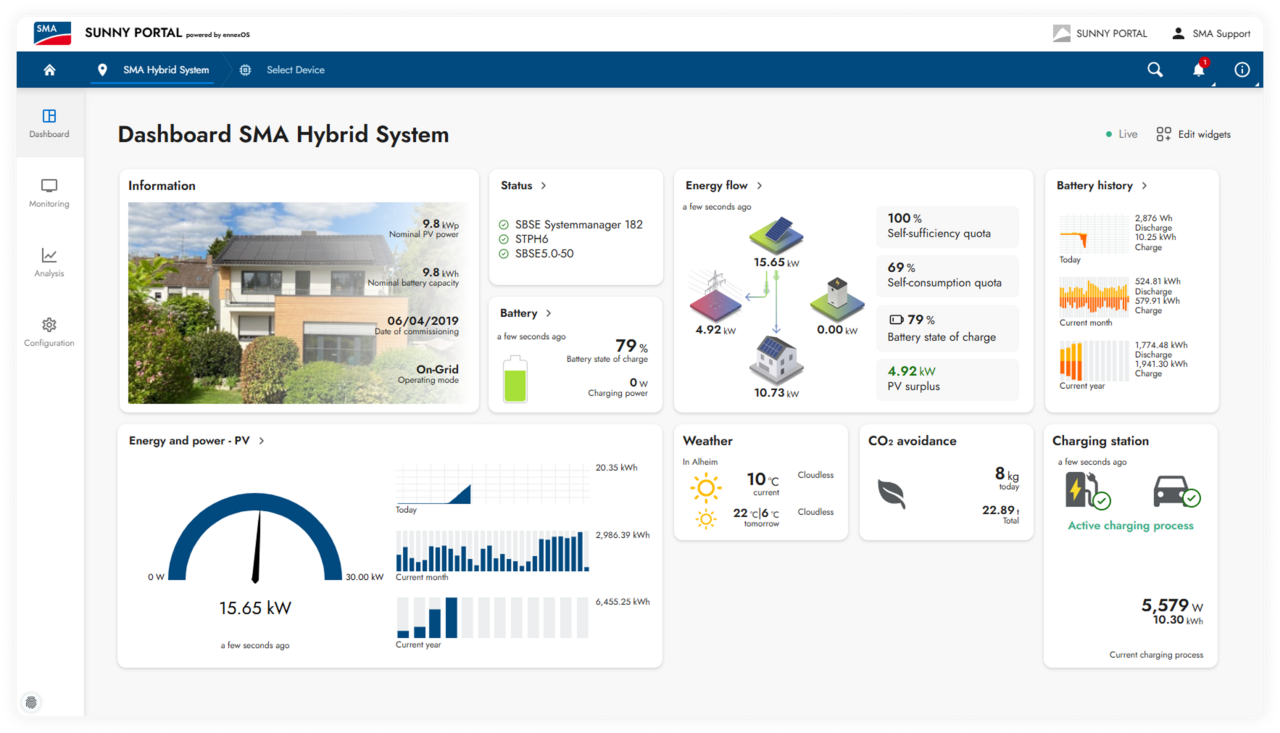This screenshot has height=733, width=1280.
Task: Click the Self-sufficiency quota tile
Action: point(948,227)
